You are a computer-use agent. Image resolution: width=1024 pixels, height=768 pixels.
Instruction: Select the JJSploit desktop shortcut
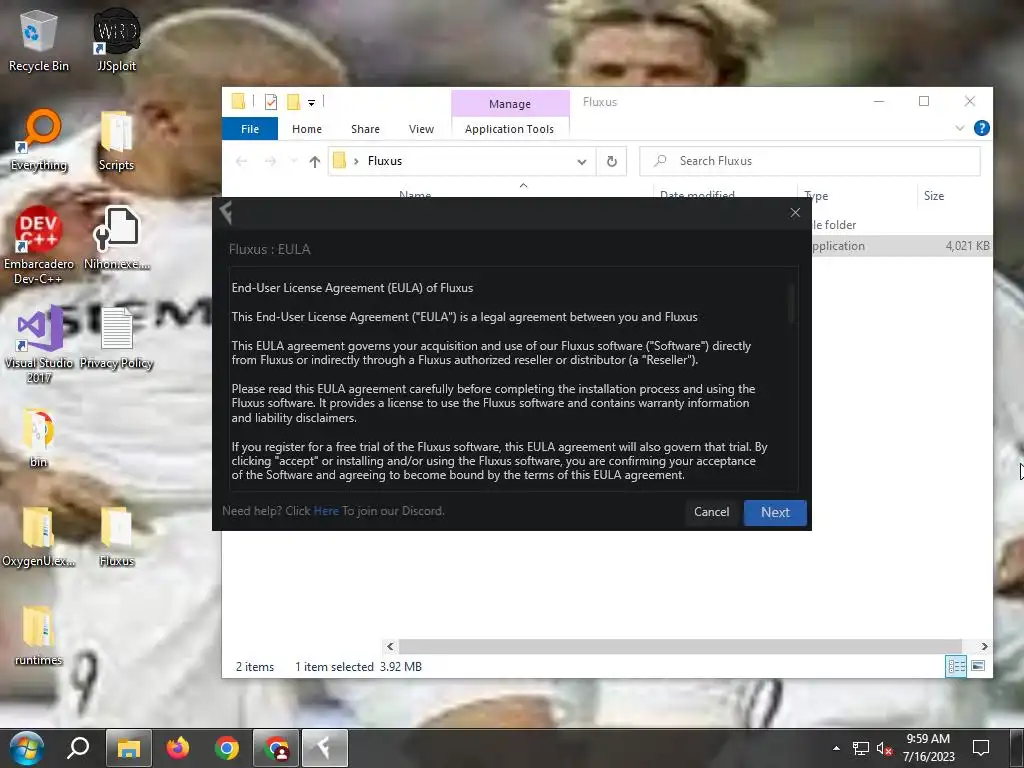pyautogui.click(x=117, y=40)
